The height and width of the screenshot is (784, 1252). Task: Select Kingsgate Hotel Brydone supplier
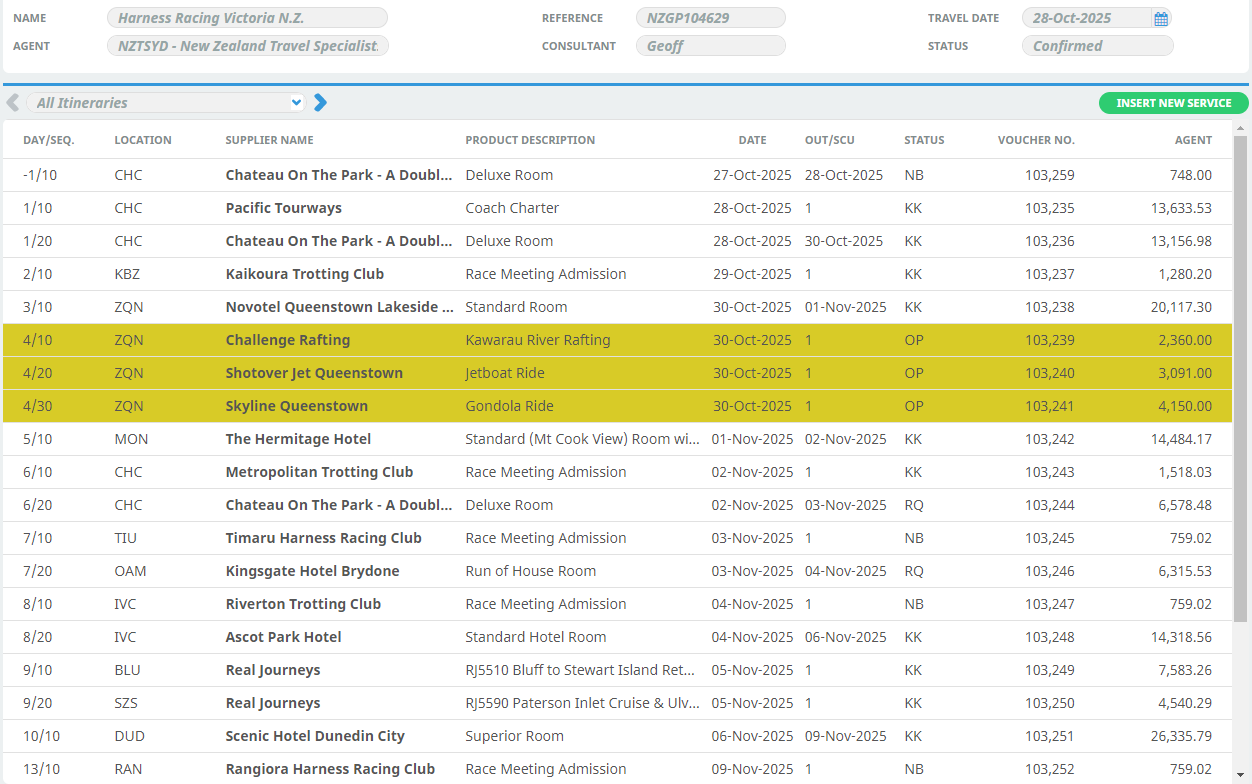[313, 571]
